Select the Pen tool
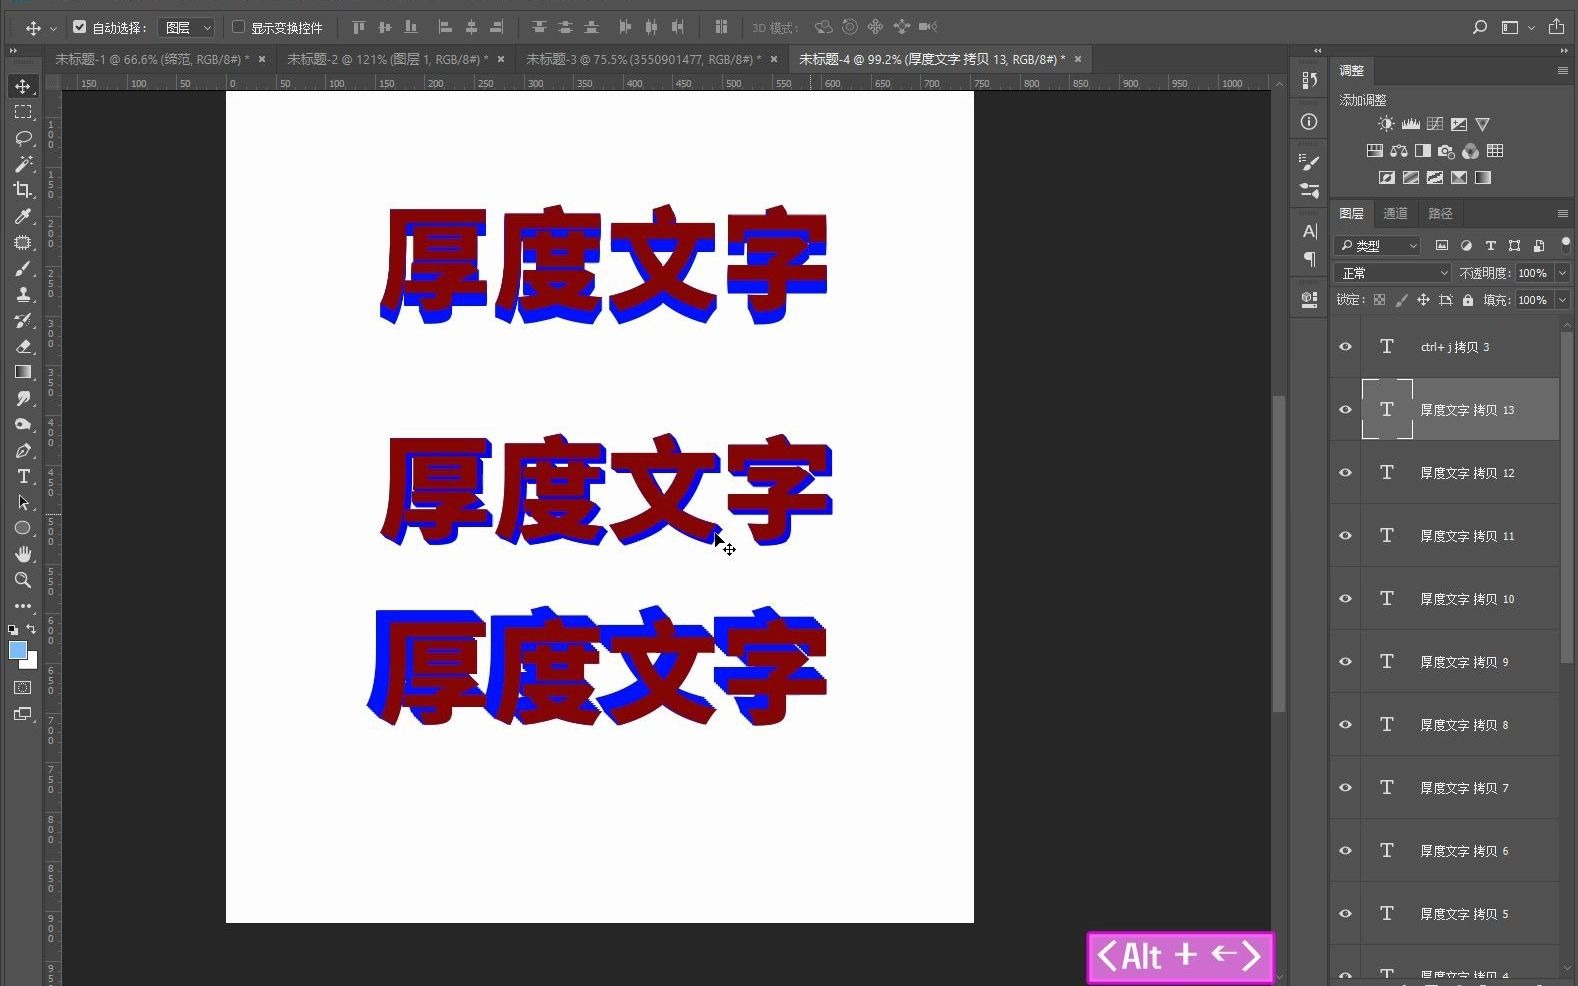Viewport: 1578px width, 986px height. point(23,450)
